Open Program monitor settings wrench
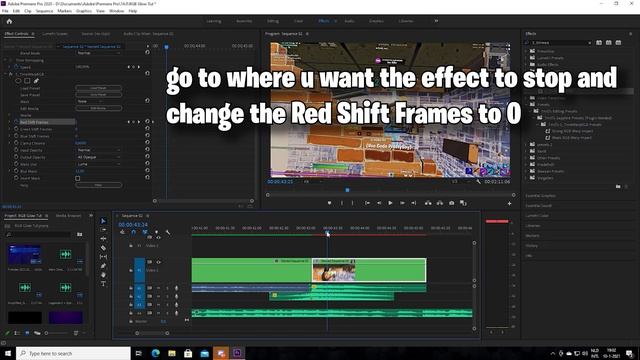The width and height of the screenshot is (640, 360). point(478,181)
